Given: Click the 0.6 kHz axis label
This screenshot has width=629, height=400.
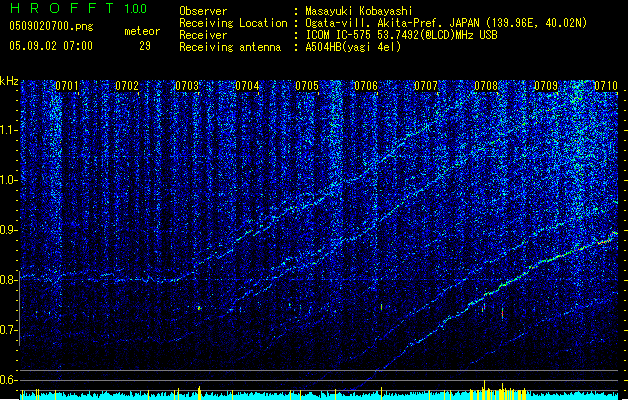Looking at the screenshot, I should point(9,380).
